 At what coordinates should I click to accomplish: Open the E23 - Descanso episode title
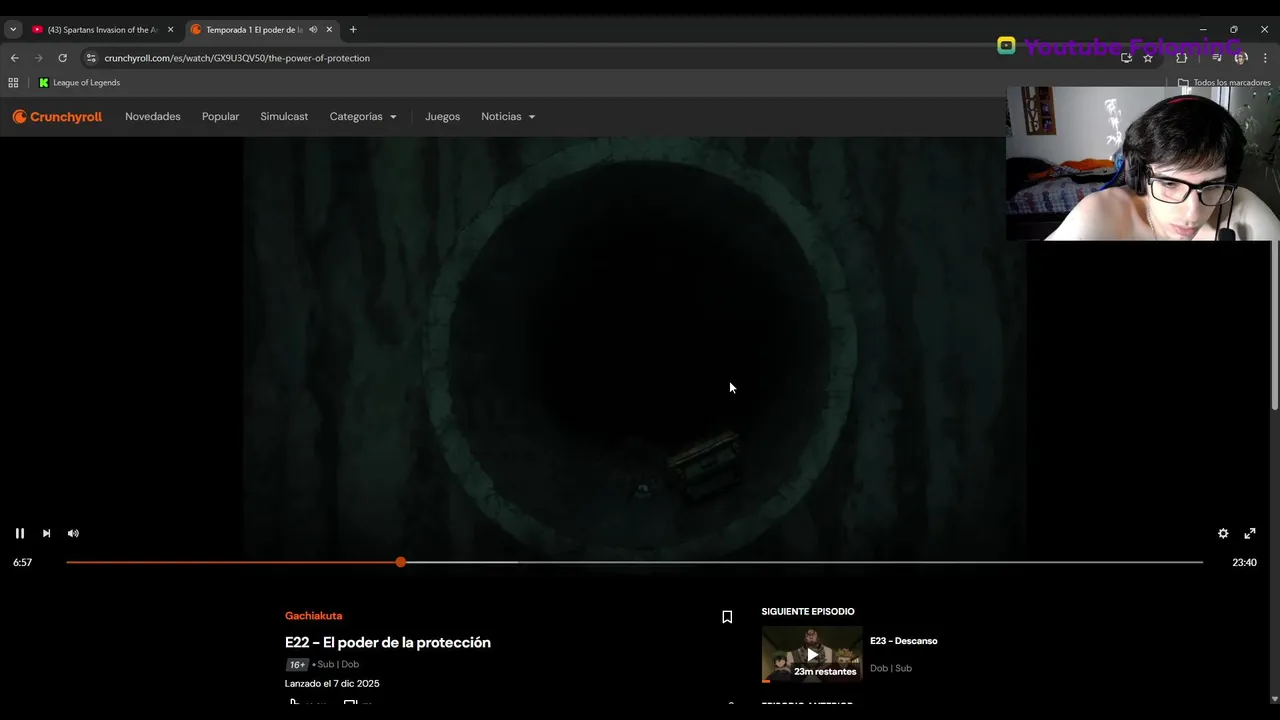(903, 641)
